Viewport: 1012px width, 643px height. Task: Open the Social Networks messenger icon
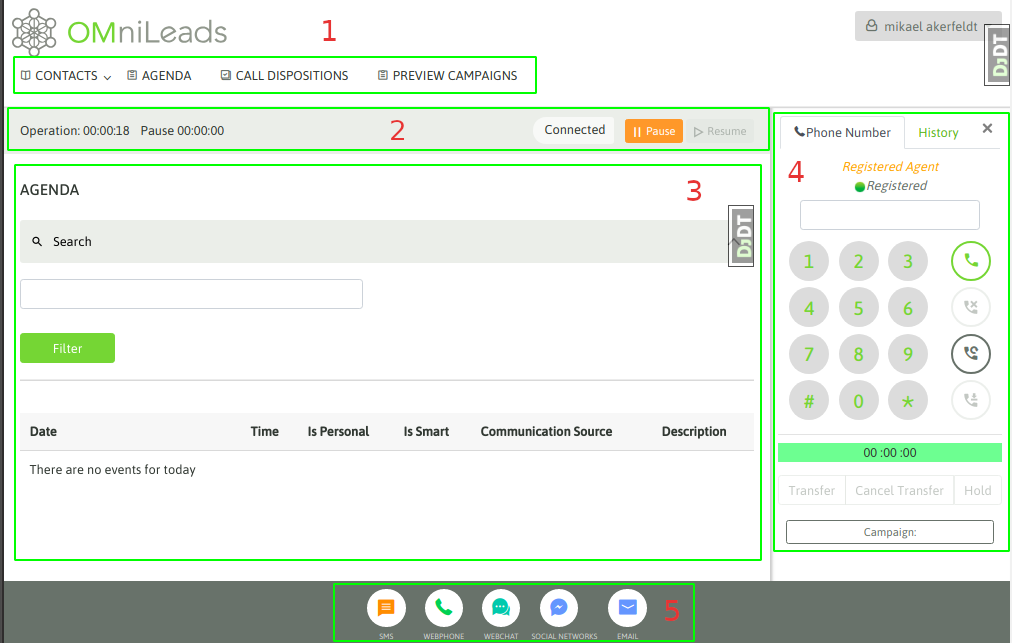point(559,608)
